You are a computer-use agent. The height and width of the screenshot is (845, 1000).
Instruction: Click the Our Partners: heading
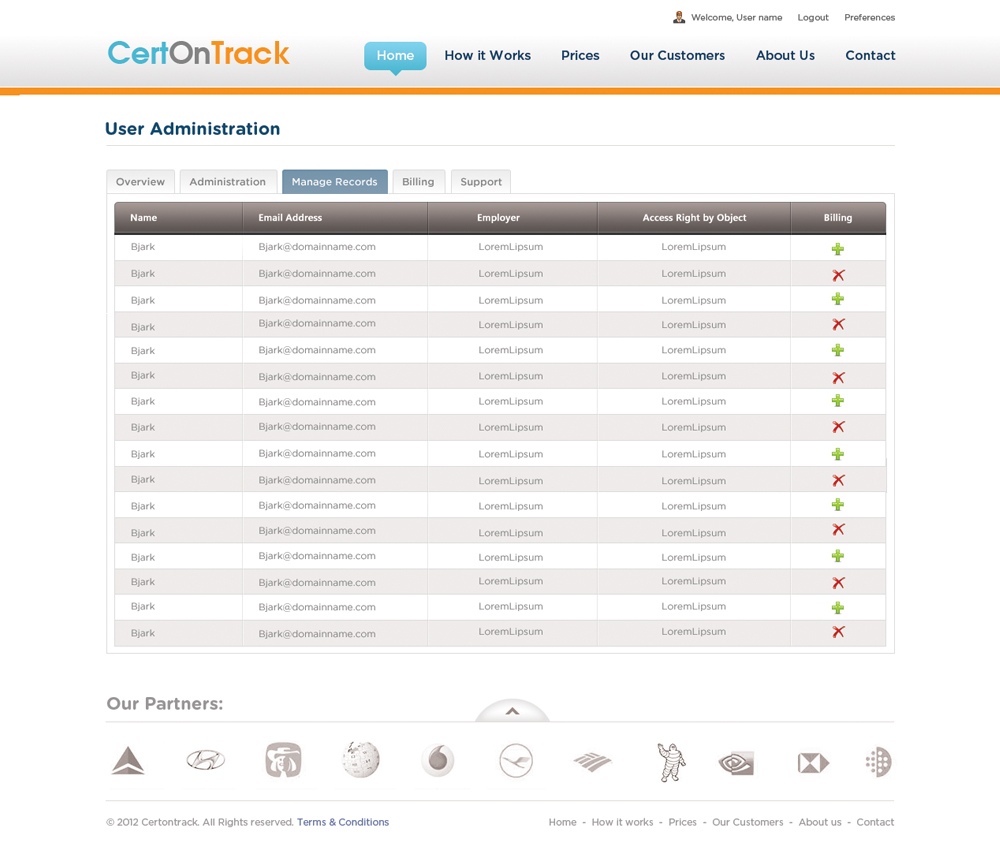point(165,703)
